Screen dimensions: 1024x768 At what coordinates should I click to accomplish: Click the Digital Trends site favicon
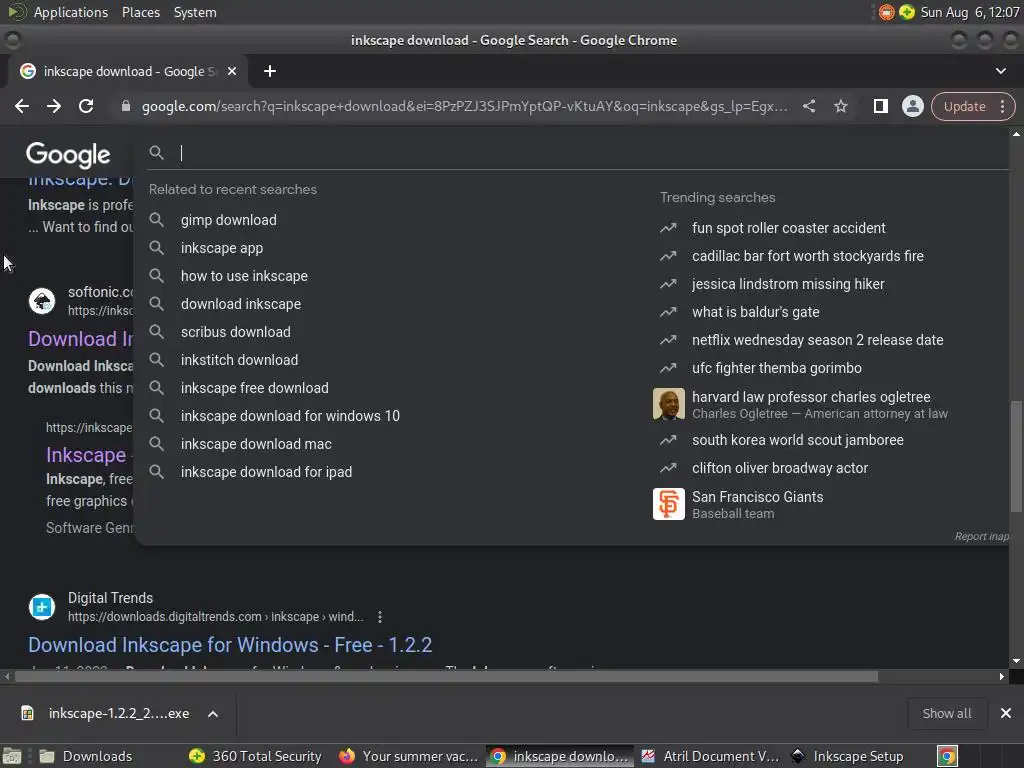[x=42, y=607]
